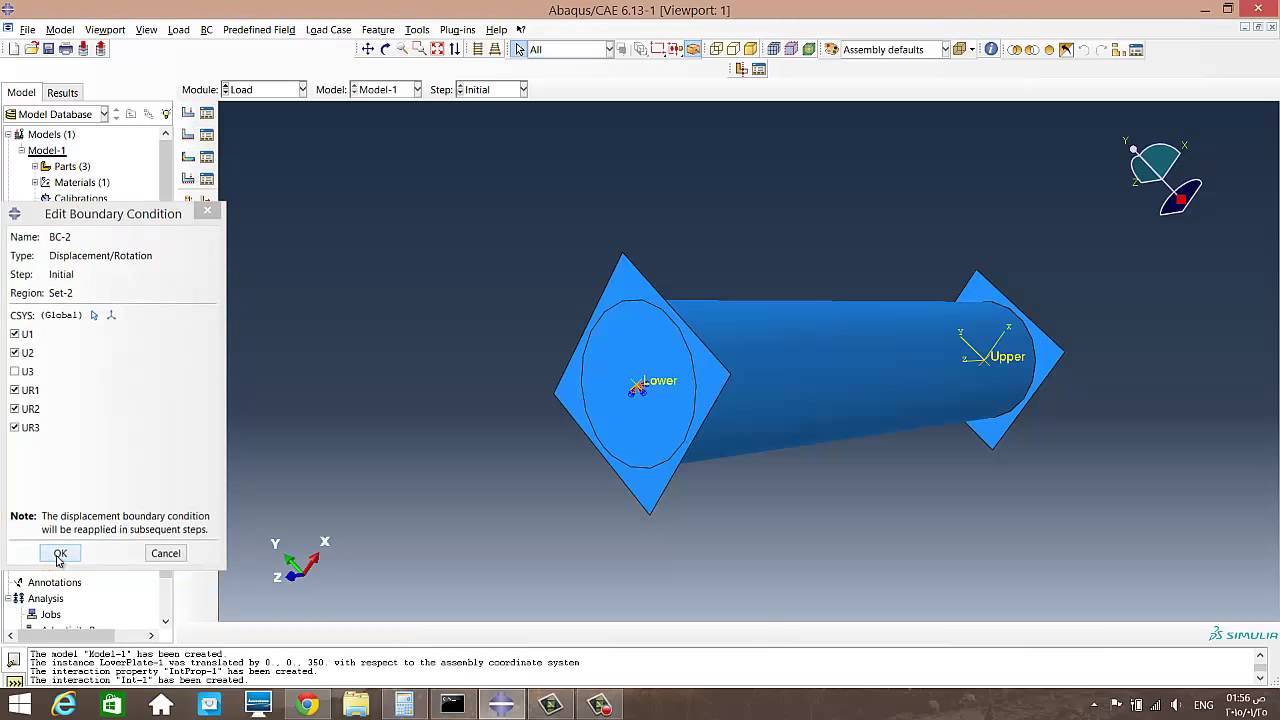The width and height of the screenshot is (1280, 720).
Task: Select the Rotate View tool
Action: (x=385, y=49)
